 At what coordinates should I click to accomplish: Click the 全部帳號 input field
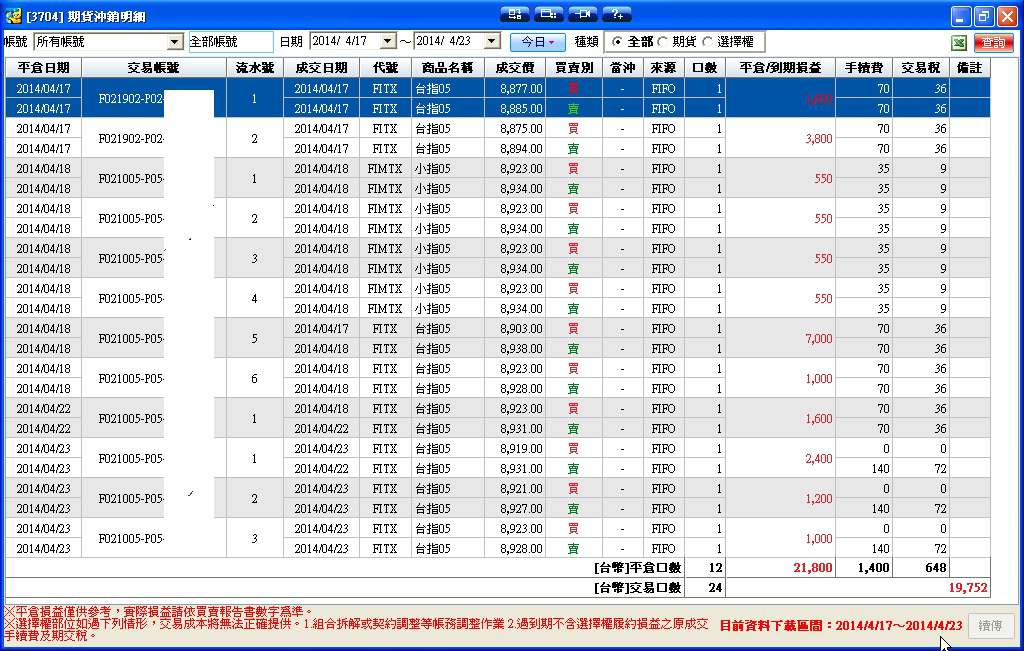231,42
